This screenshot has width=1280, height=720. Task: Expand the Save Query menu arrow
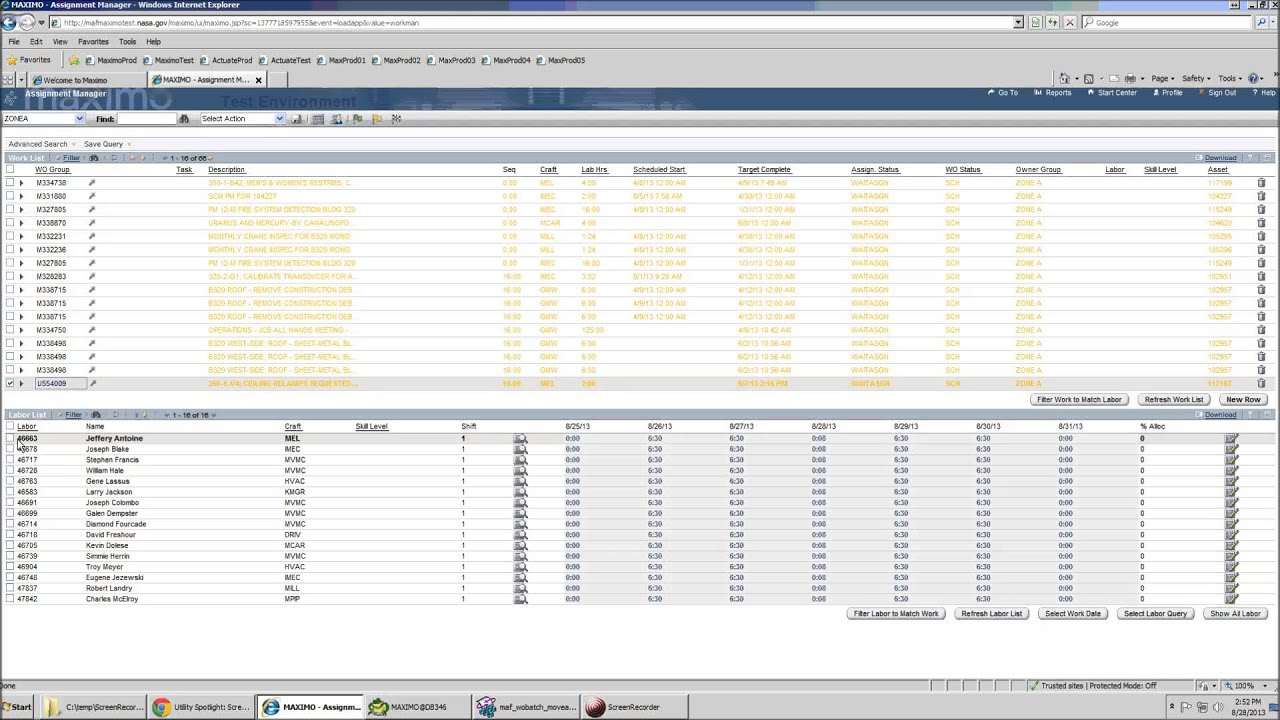click(x=129, y=145)
